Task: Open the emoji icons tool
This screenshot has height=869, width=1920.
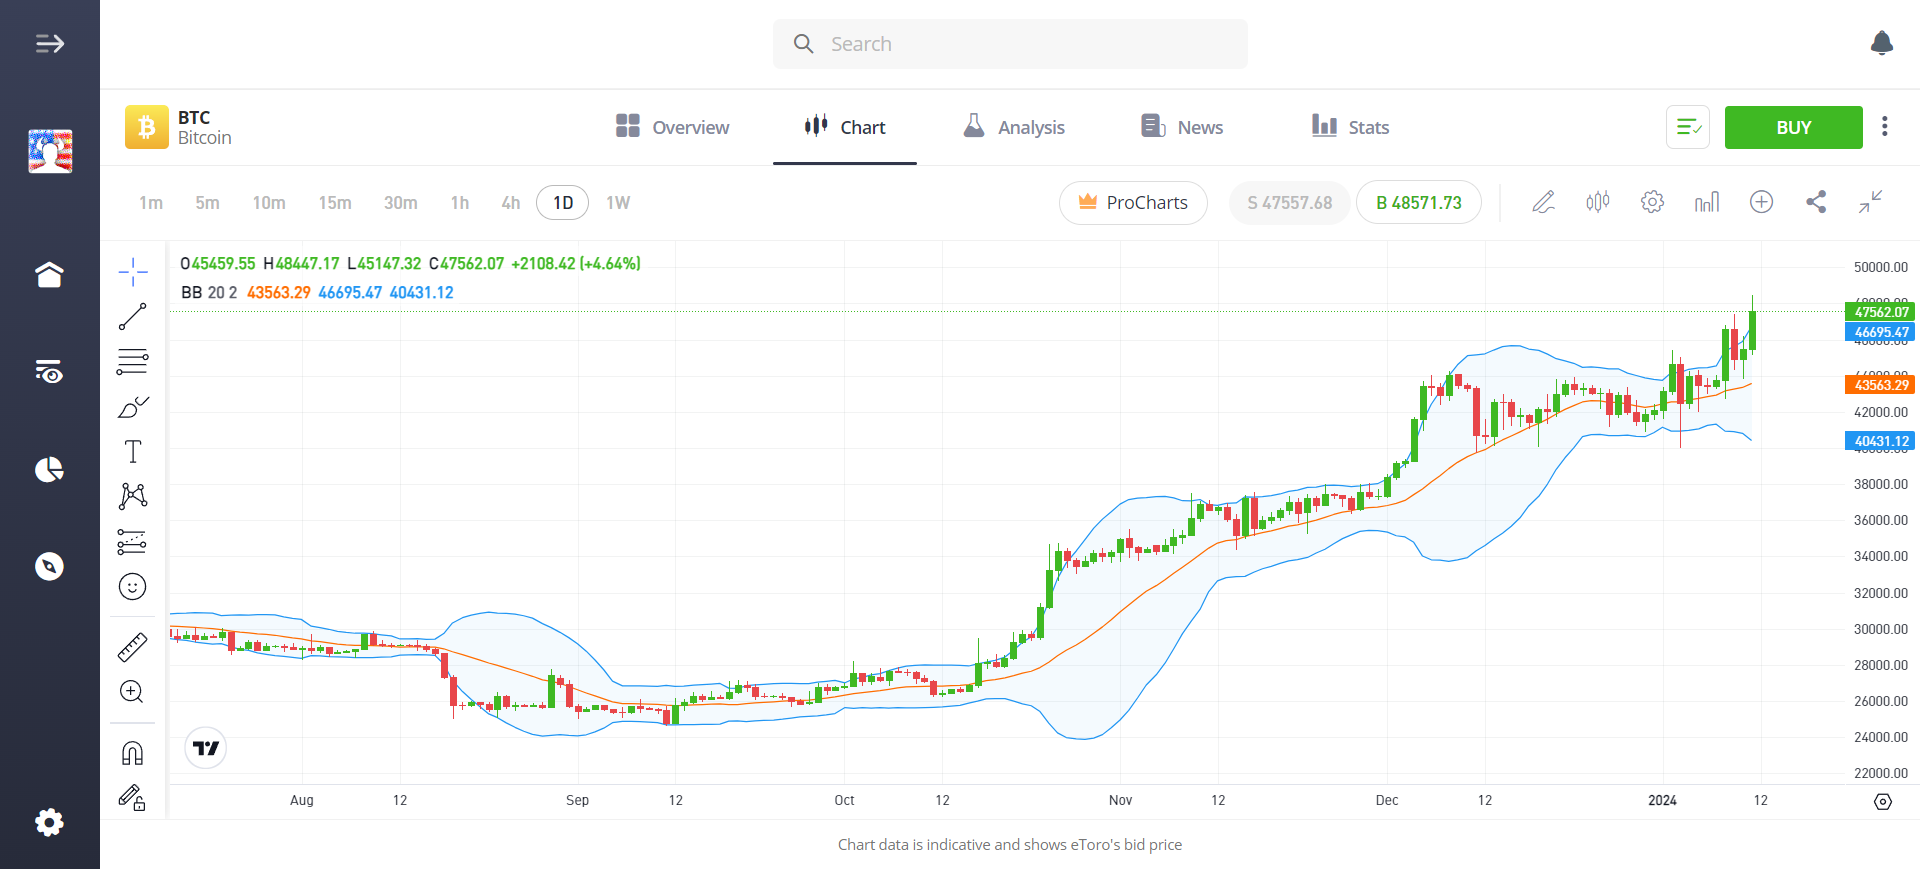Action: (x=133, y=587)
